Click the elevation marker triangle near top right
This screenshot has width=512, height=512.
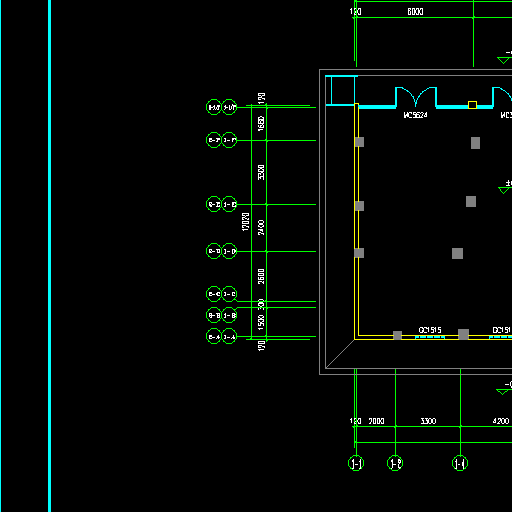503,60
